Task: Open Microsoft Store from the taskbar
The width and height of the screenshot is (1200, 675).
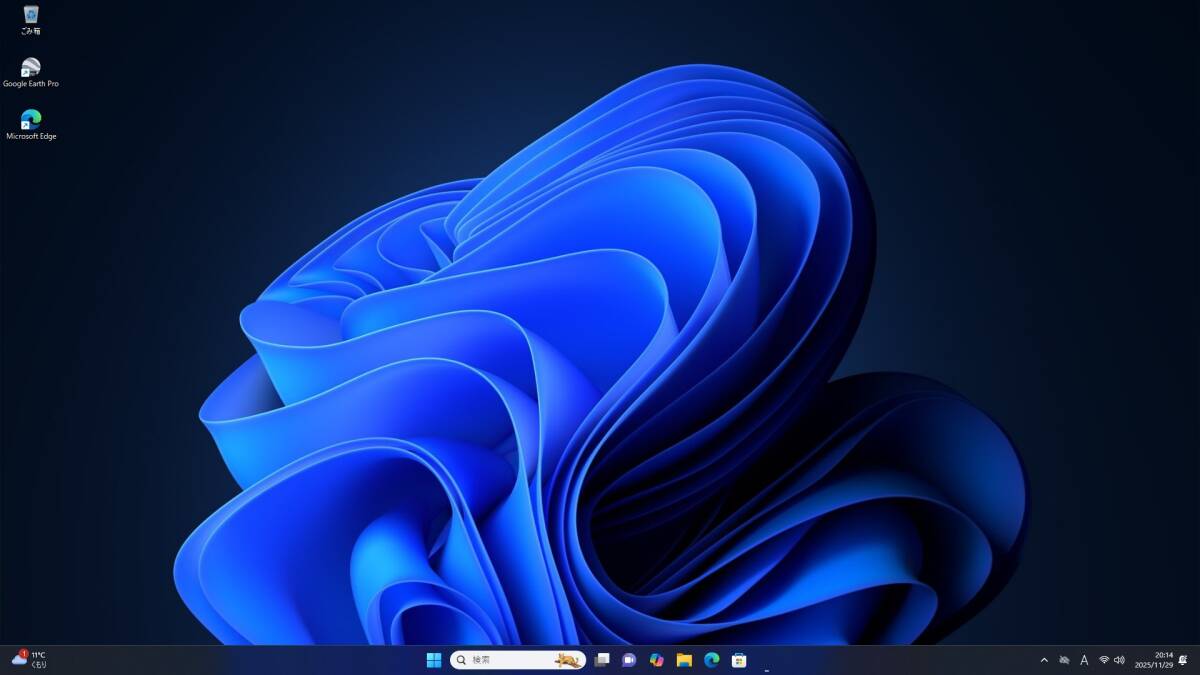Action: pyautogui.click(x=739, y=660)
